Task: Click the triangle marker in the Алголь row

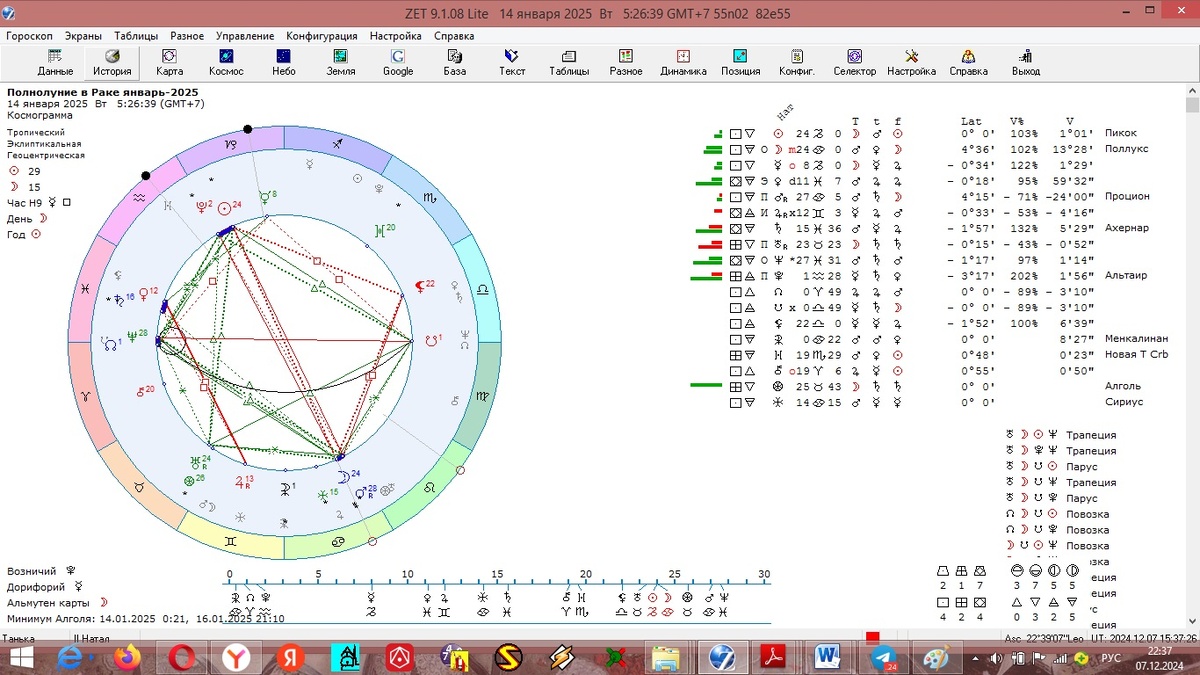Action: pos(749,387)
